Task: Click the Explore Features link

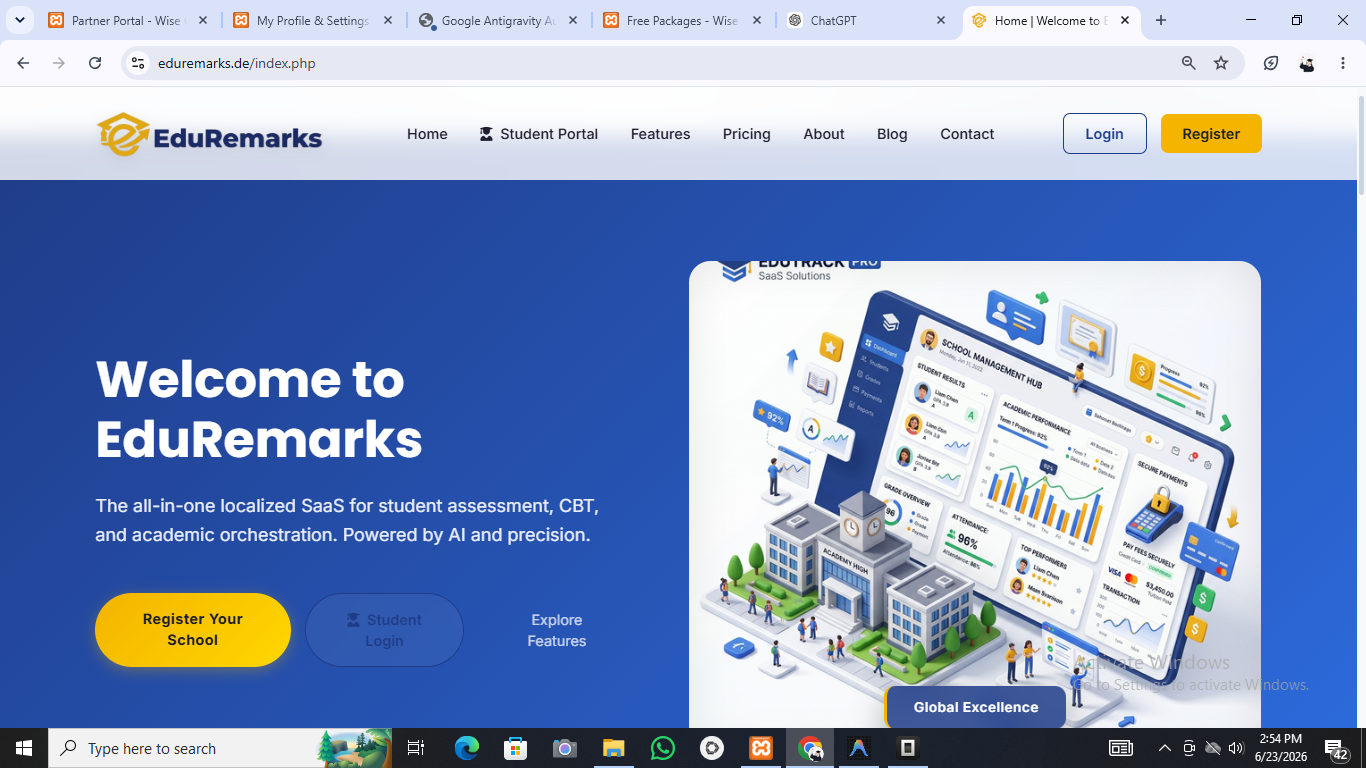Action: point(557,630)
